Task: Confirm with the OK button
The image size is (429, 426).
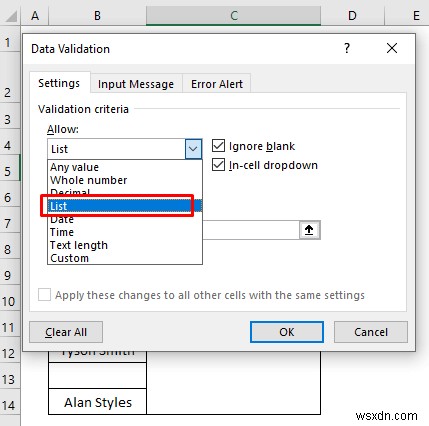Action: click(287, 332)
